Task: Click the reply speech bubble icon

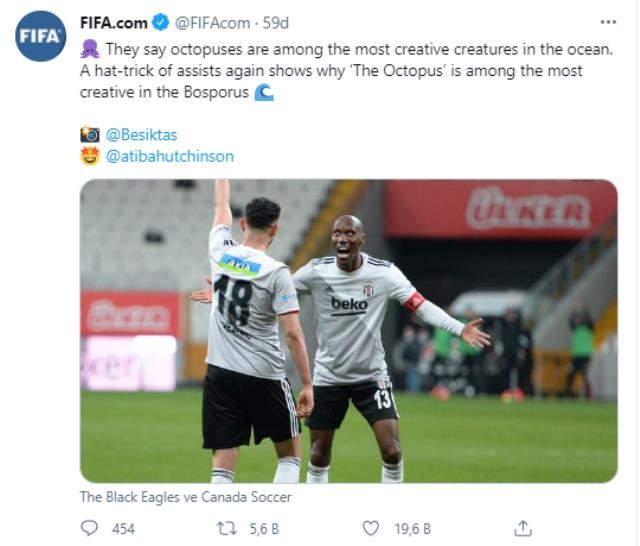Action: [x=90, y=527]
